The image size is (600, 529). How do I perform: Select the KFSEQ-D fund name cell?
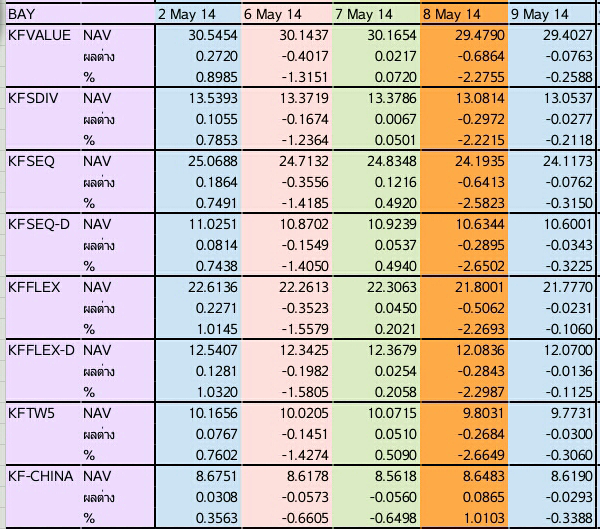(x=37, y=225)
